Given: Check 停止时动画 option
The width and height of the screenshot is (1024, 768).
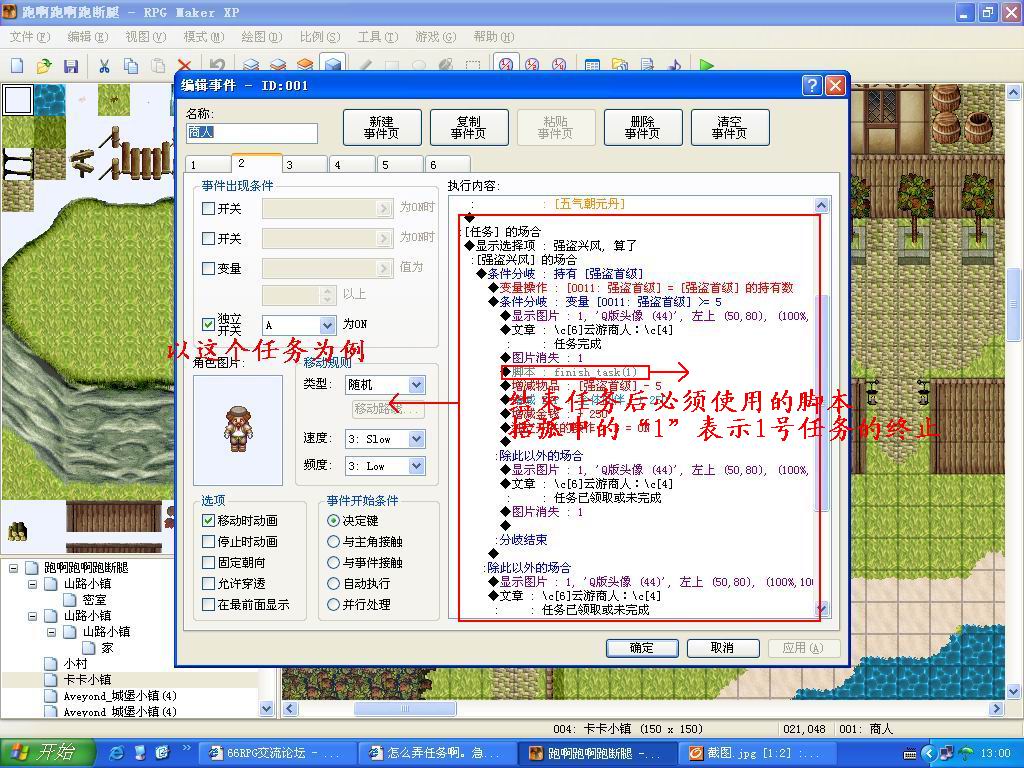Looking at the screenshot, I should 208,541.
